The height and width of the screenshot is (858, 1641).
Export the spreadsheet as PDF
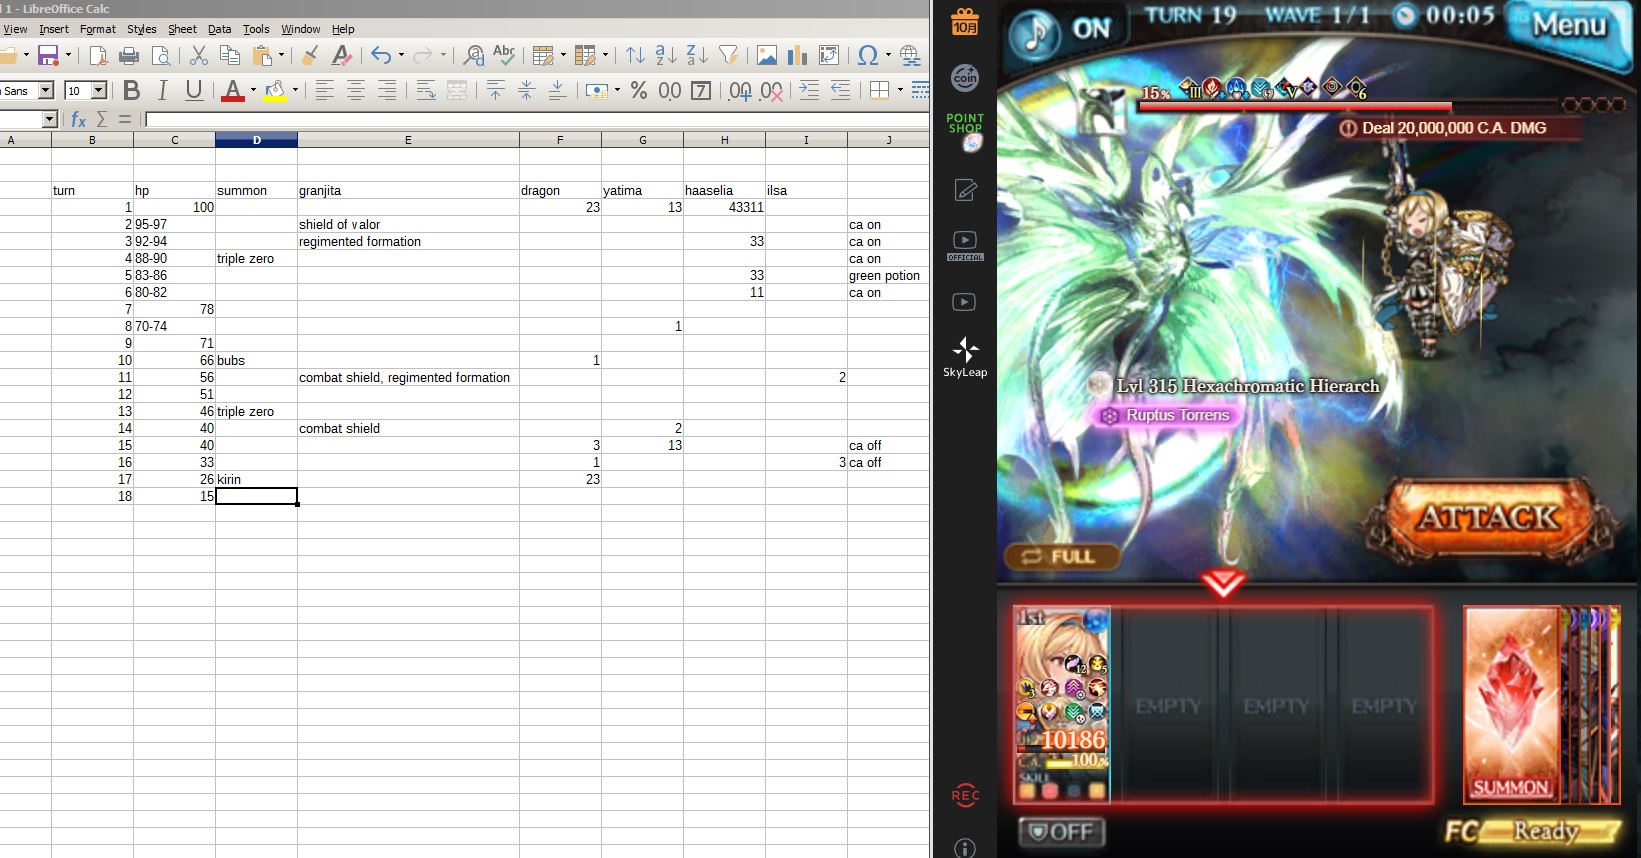pos(98,56)
